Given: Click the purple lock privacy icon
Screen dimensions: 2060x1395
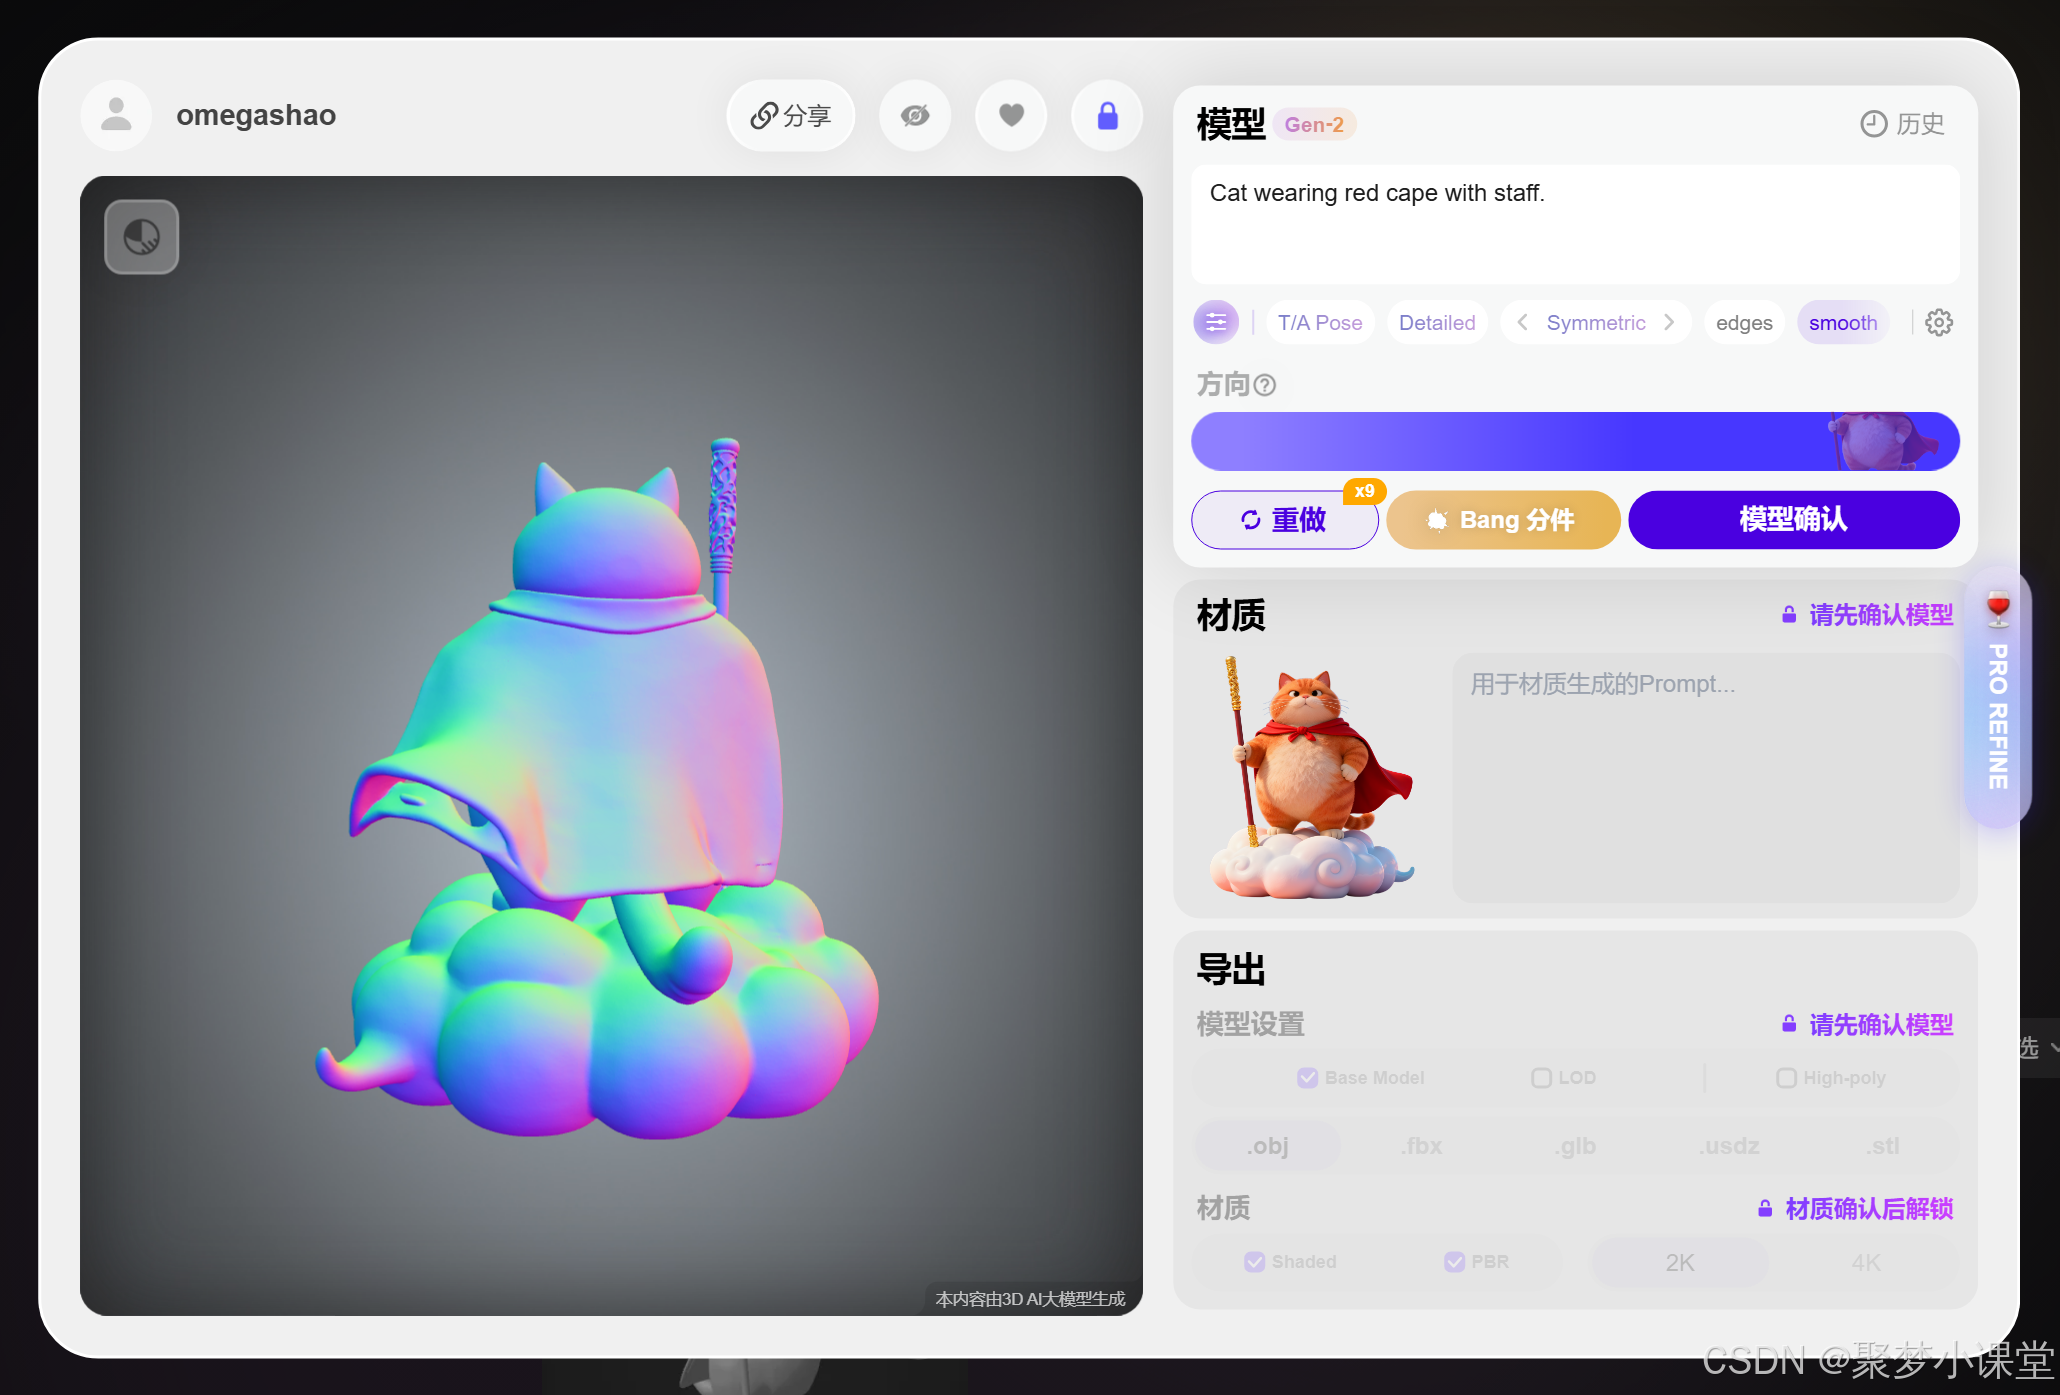Looking at the screenshot, I should click(x=1107, y=116).
